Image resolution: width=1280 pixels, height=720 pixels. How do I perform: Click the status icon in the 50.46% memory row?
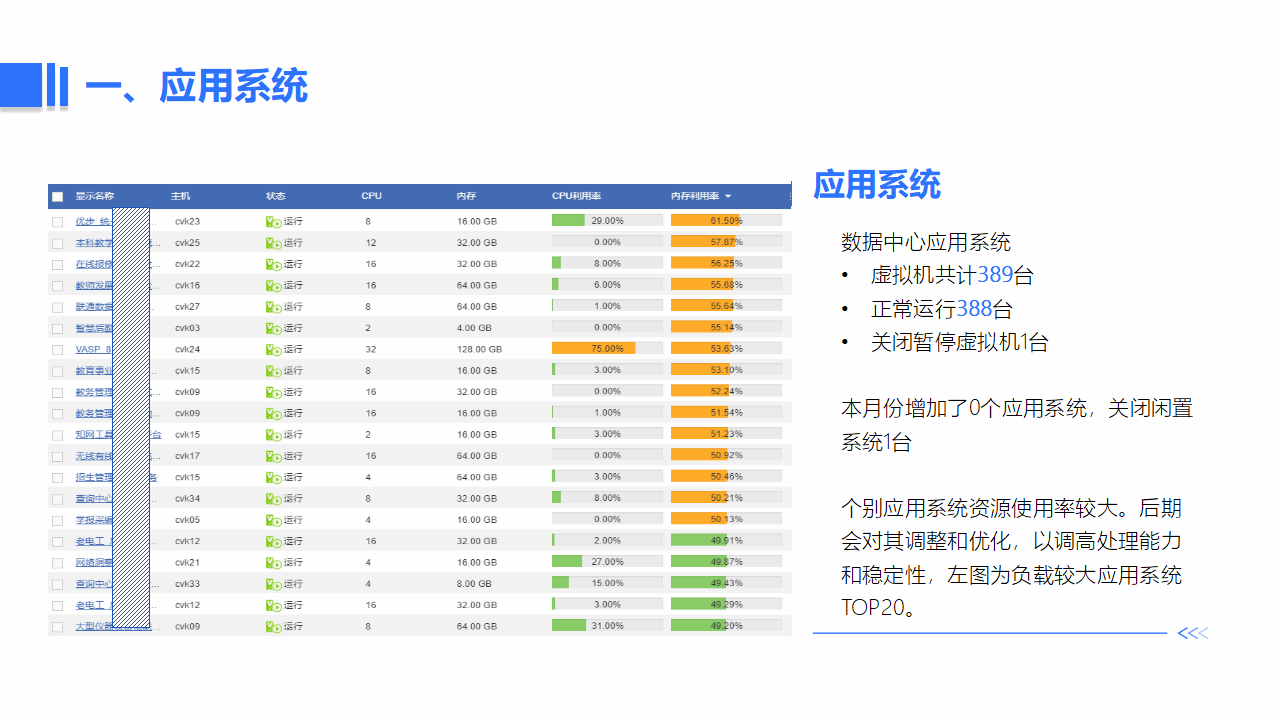pos(273,477)
